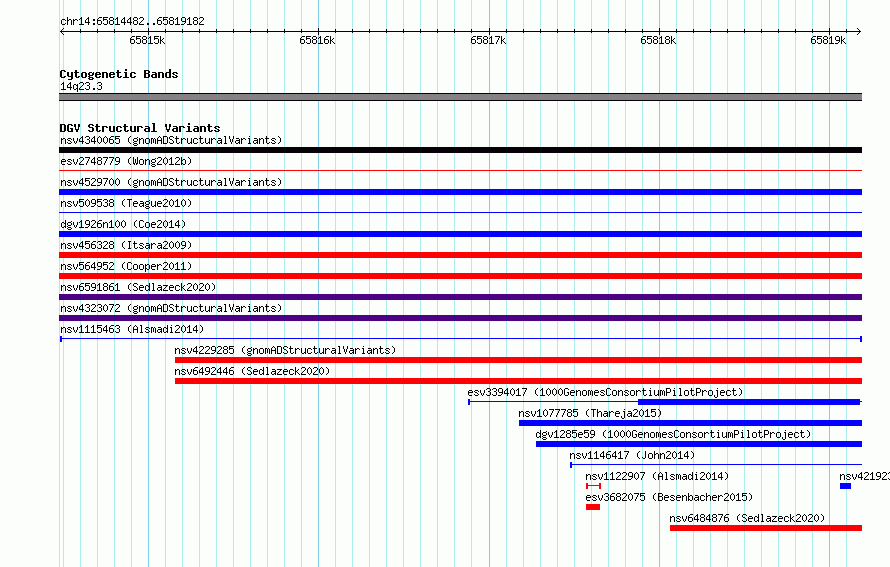
Task: Select the black nsv4340065 variant bar
Action: (x=460, y=150)
